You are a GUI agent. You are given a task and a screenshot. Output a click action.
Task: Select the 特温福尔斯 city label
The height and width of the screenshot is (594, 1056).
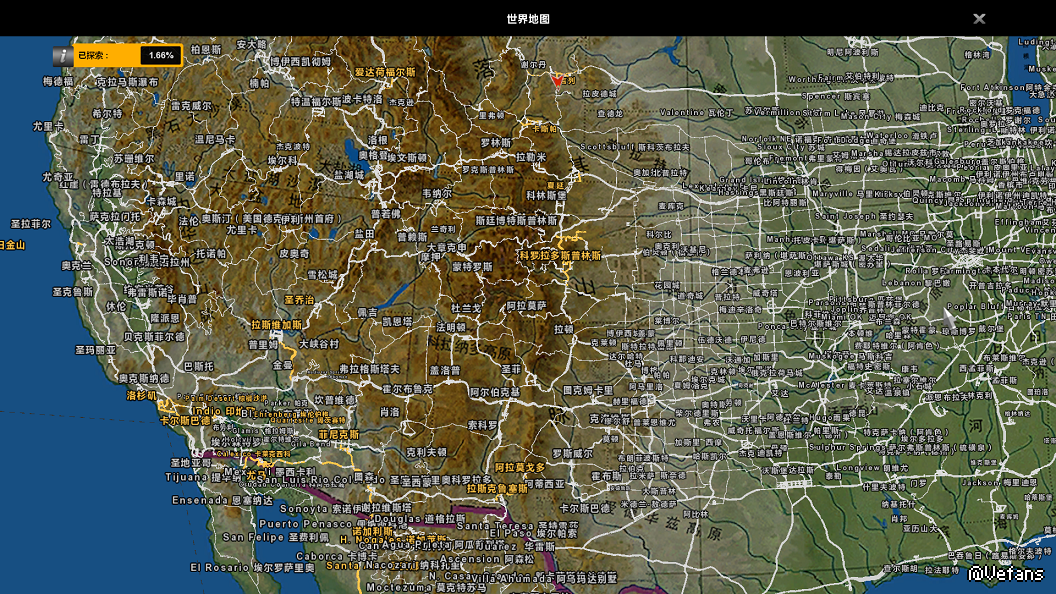pyautogui.click(x=316, y=102)
